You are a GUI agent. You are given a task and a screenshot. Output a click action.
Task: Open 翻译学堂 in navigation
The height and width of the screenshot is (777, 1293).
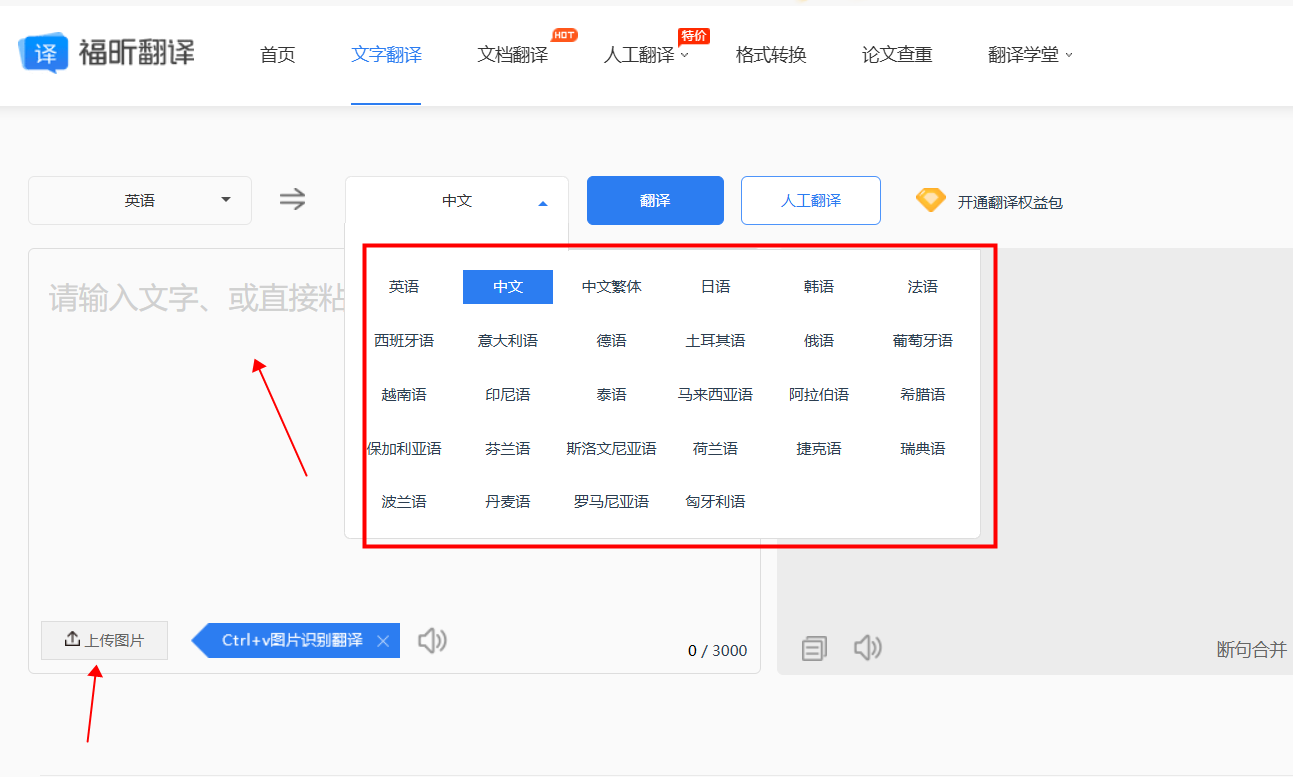tap(1023, 55)
